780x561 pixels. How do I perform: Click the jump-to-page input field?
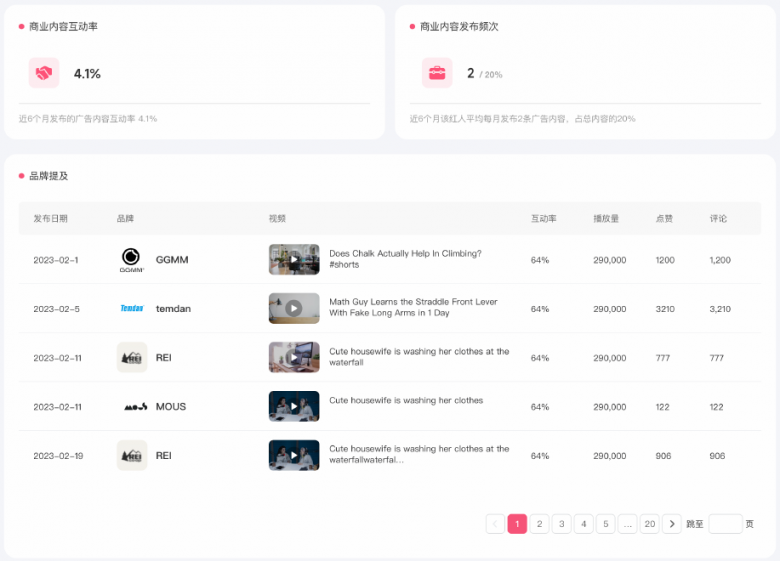(x=725, y=524)
